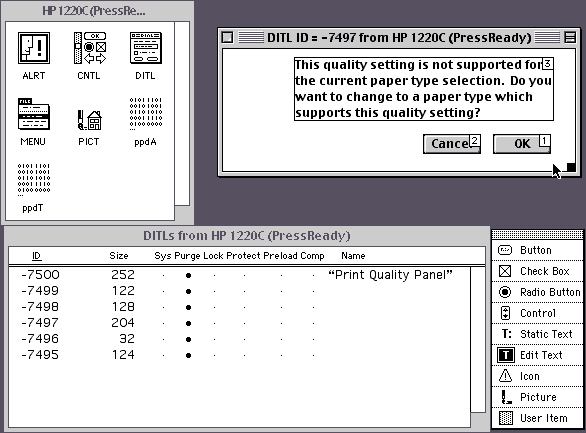The image size is (586, 433).
Task: Select the Edit Text palette item
Action: tap(537, 355)
